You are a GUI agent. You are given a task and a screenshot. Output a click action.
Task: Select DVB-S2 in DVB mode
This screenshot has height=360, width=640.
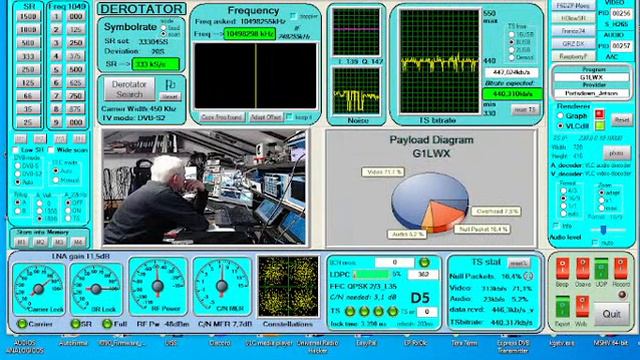pos(18,174)
